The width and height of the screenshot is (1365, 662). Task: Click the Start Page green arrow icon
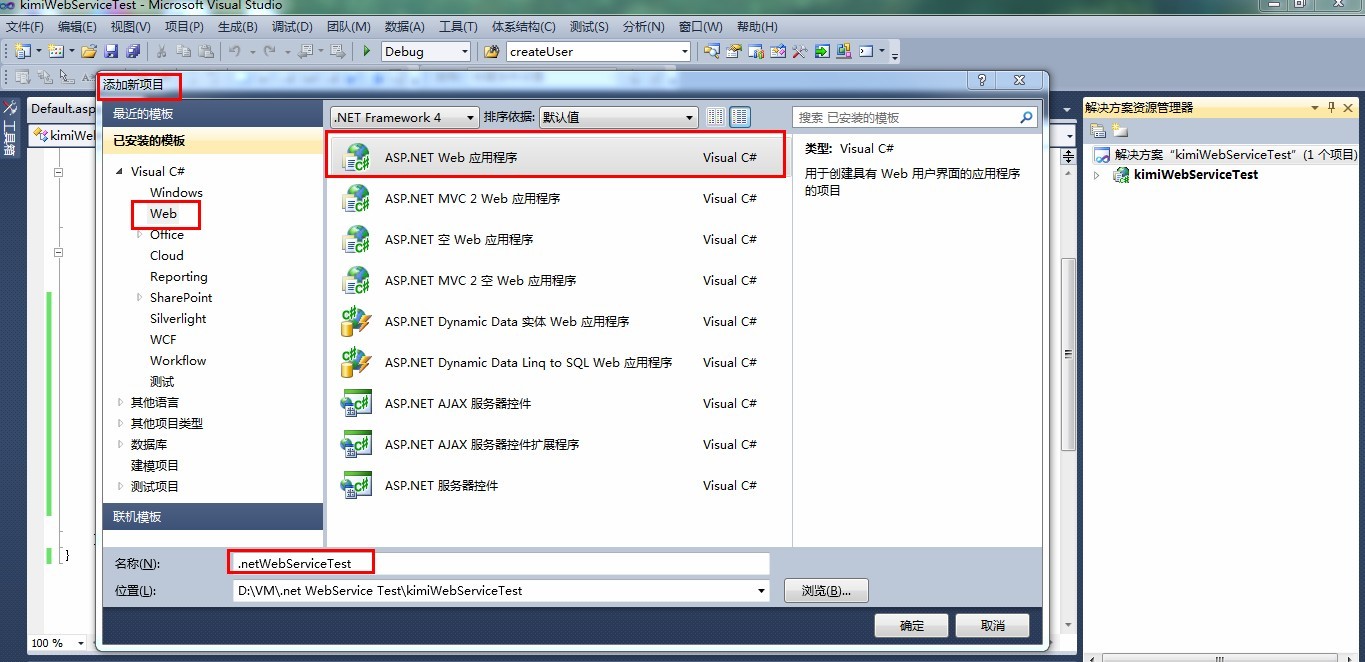822,51
